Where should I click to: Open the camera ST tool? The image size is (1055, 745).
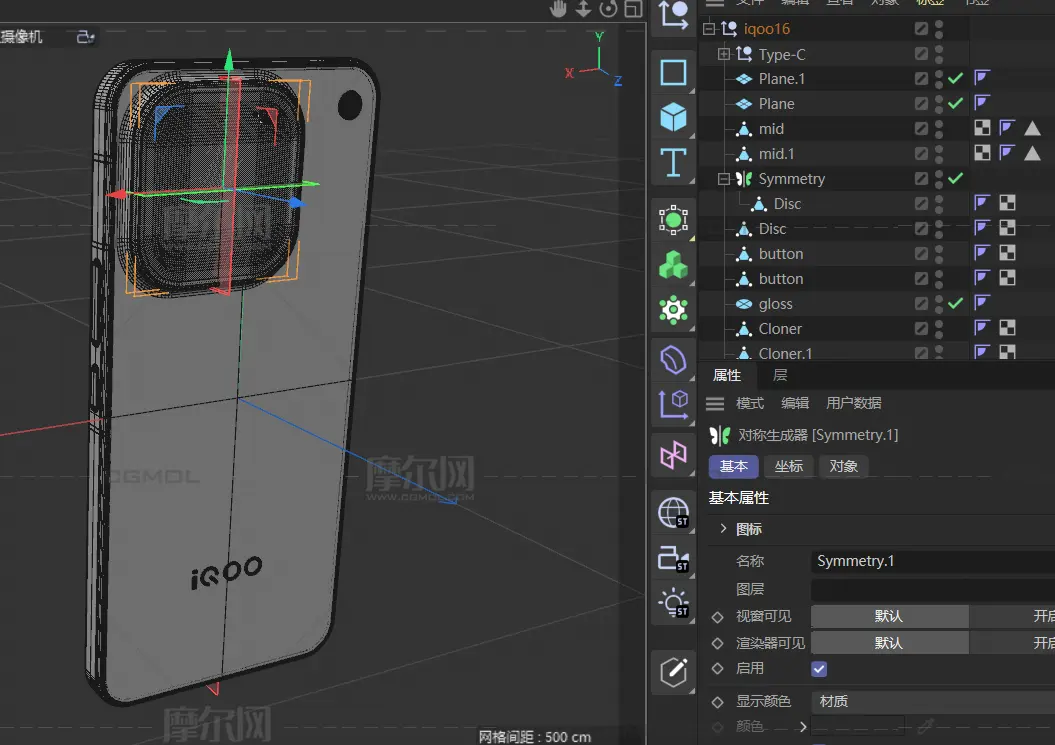click(673, 559)
